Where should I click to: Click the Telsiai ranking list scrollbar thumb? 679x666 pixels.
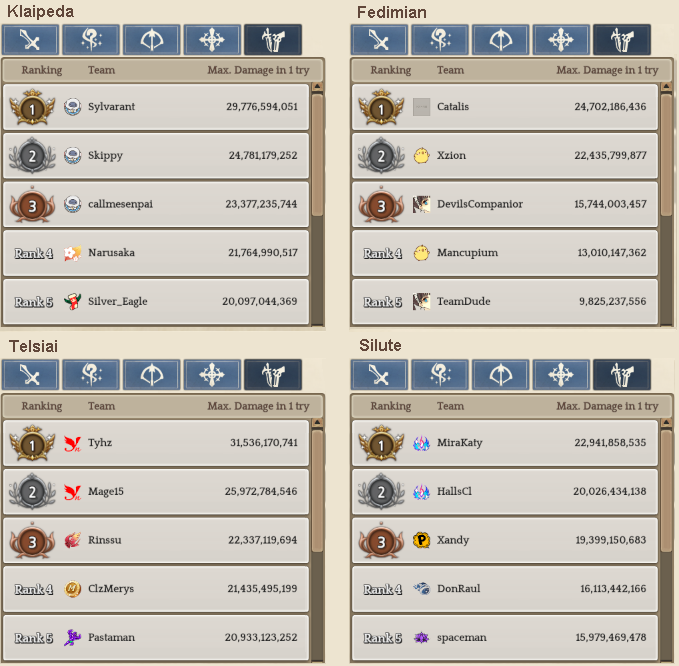pyautogui.click(x=317, y=491)
